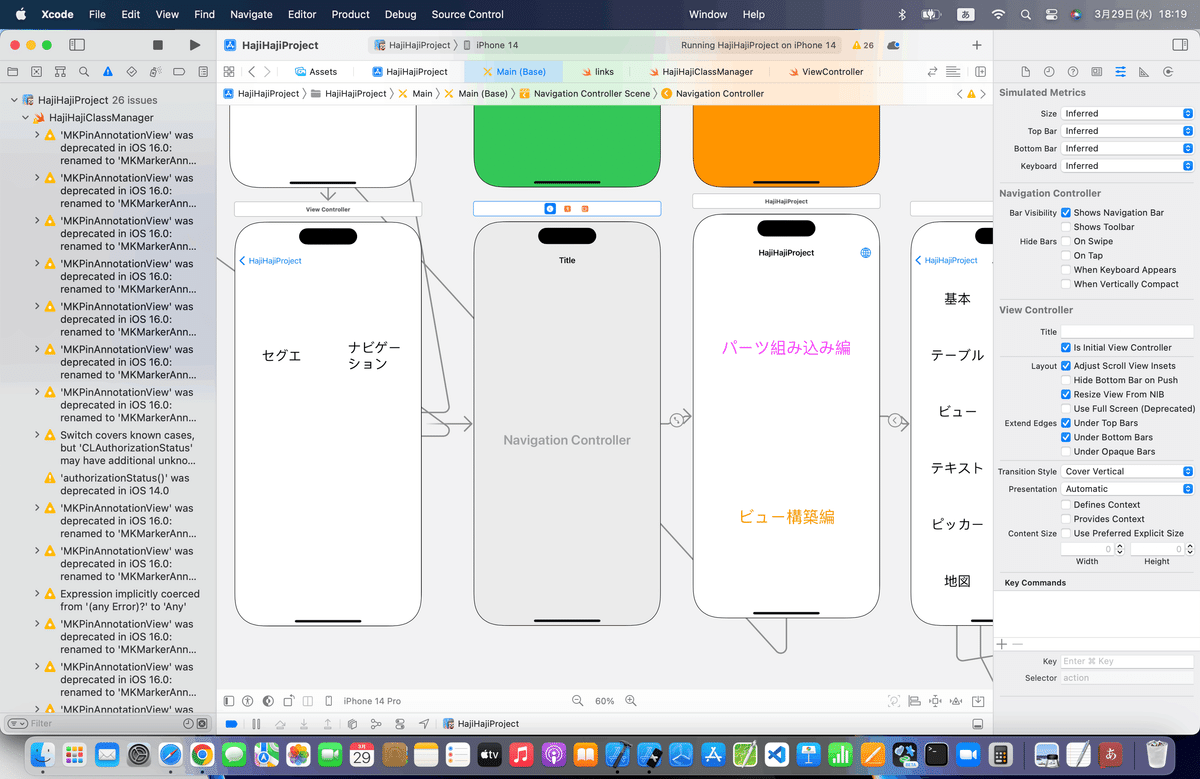Show the History inspector
The width and height of the screenshot is (1200, 779).
click(x=1049, y=72)
